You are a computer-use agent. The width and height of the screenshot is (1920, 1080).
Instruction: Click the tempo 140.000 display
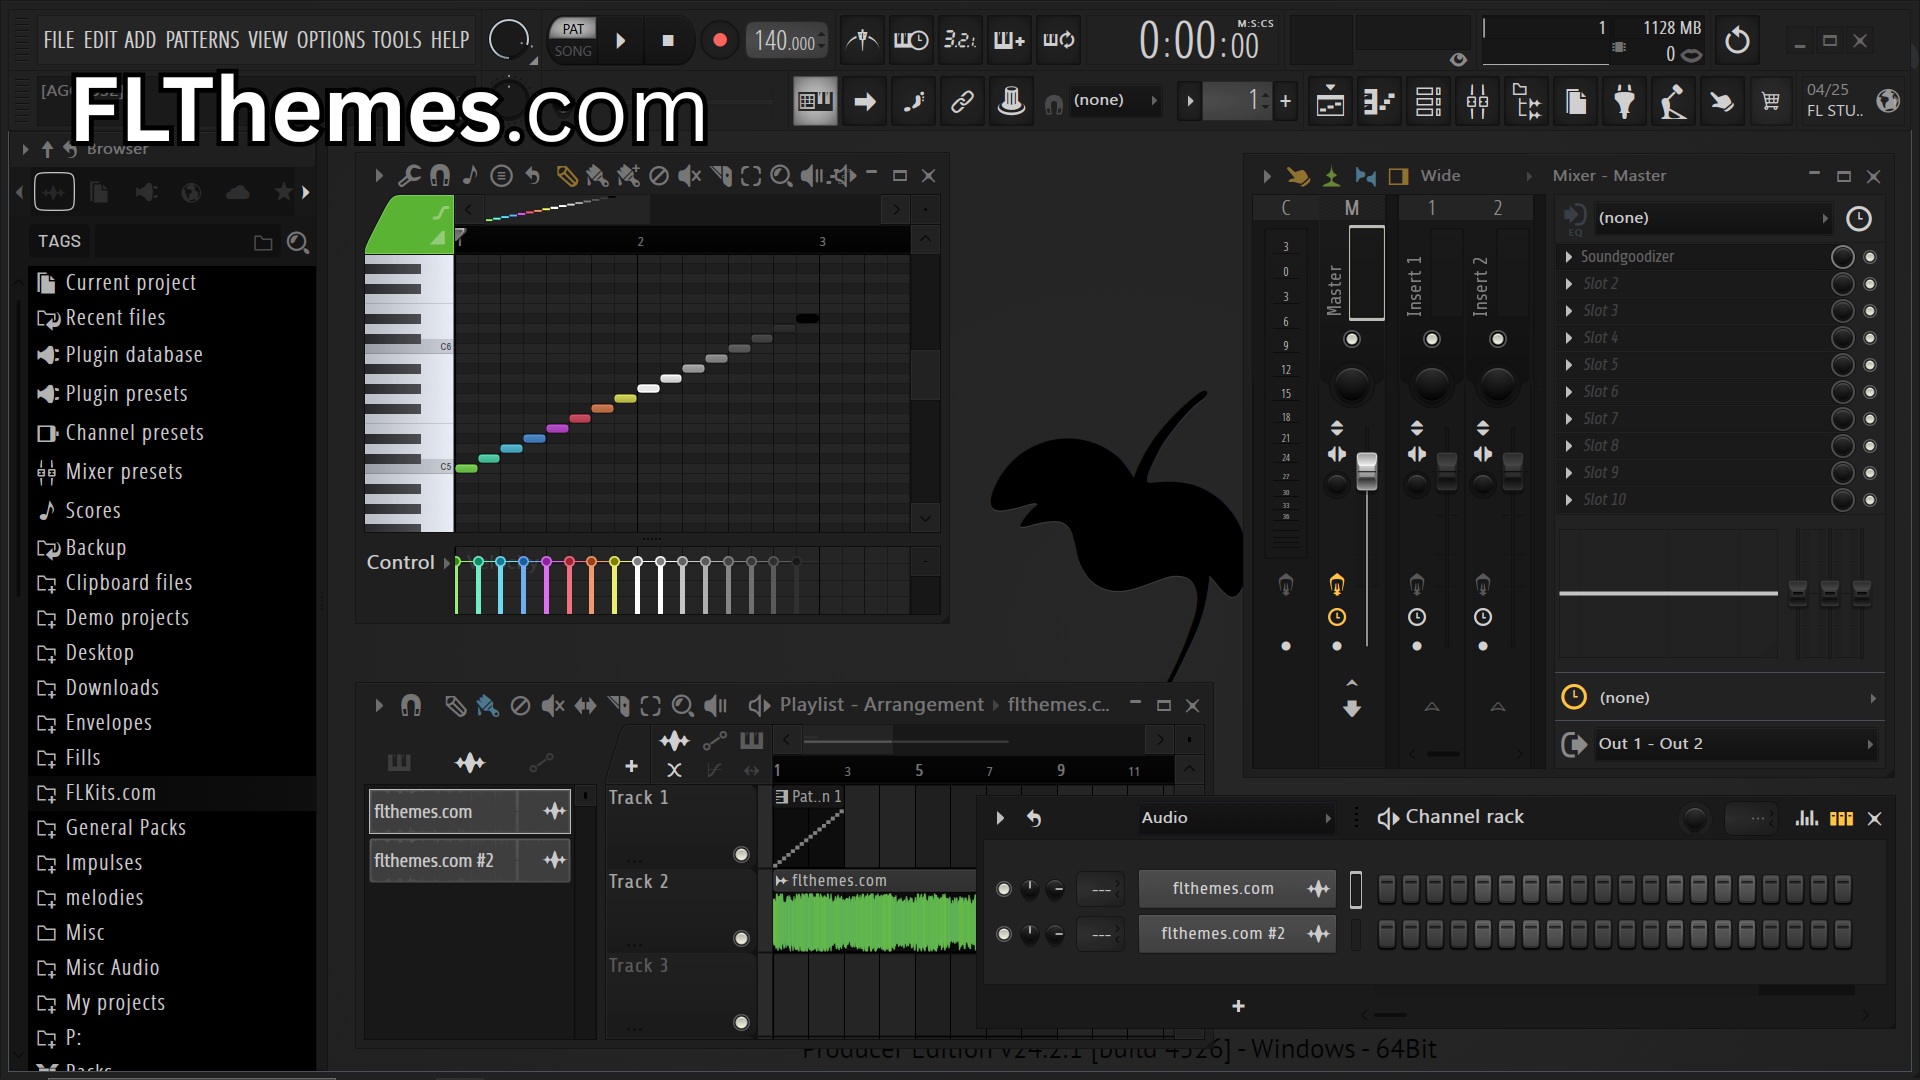[x=786, y=41]
